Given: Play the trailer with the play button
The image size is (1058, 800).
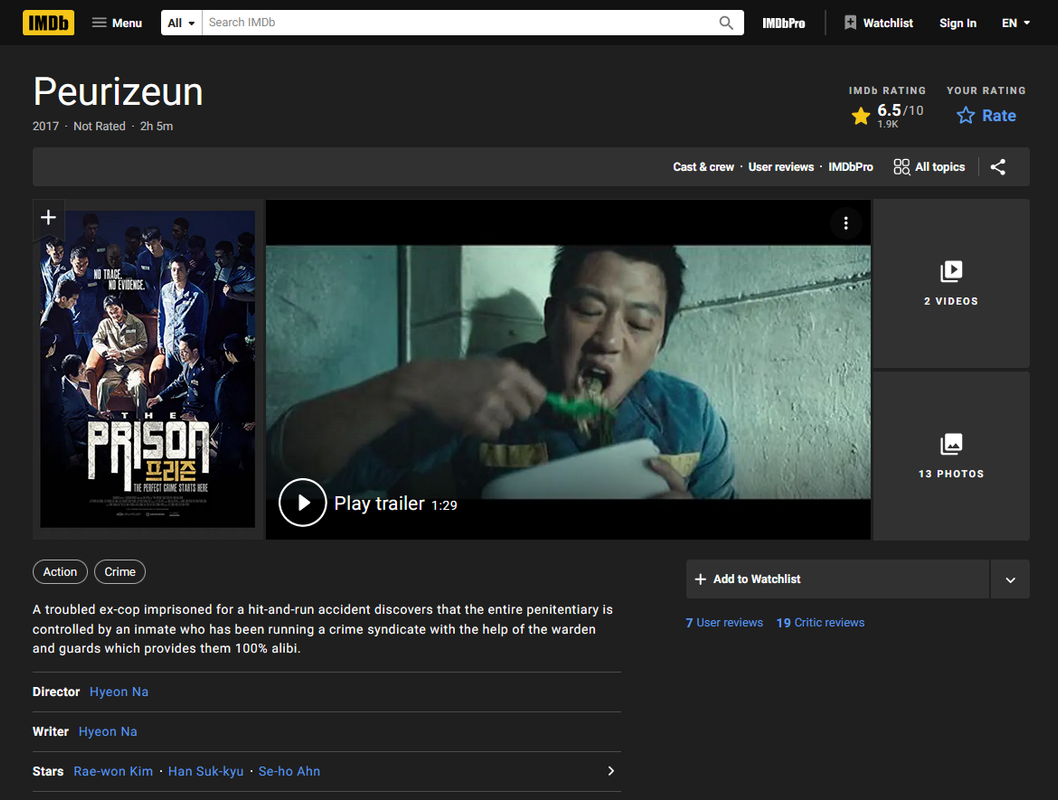Looking at the screenshot, I should [x=302, y=503].
